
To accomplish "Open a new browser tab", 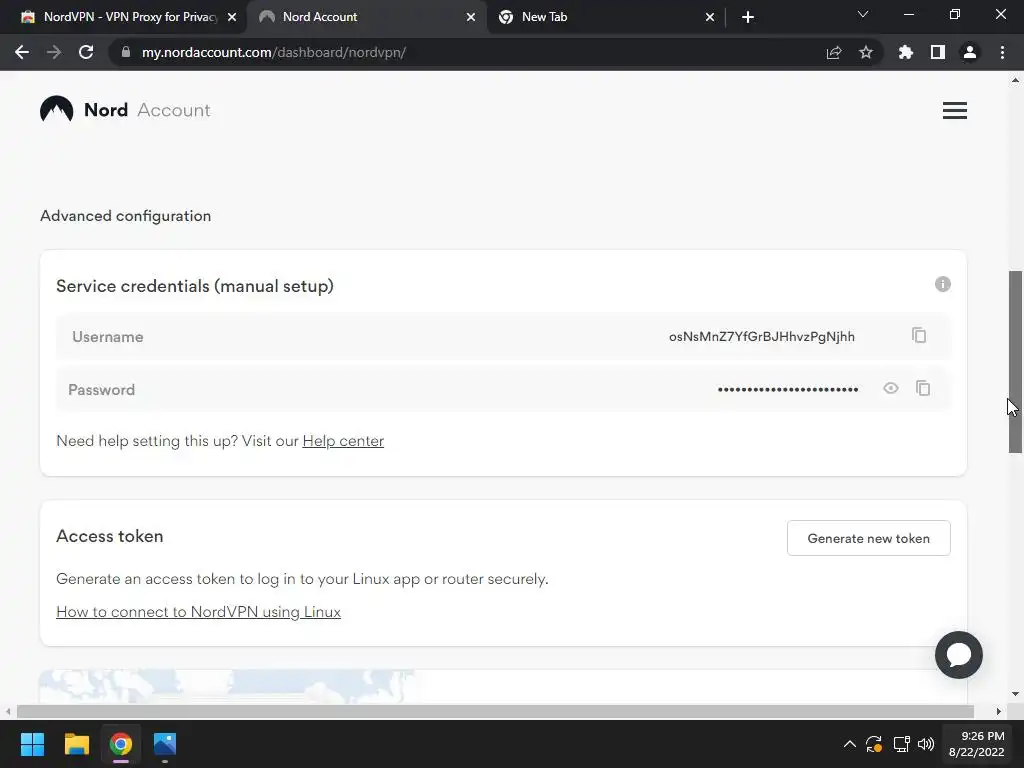I will tap(748, 18).
